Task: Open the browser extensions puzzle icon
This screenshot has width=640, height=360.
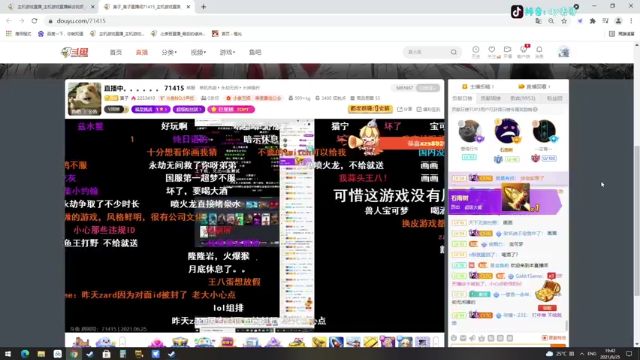Action: pos(593,21)
